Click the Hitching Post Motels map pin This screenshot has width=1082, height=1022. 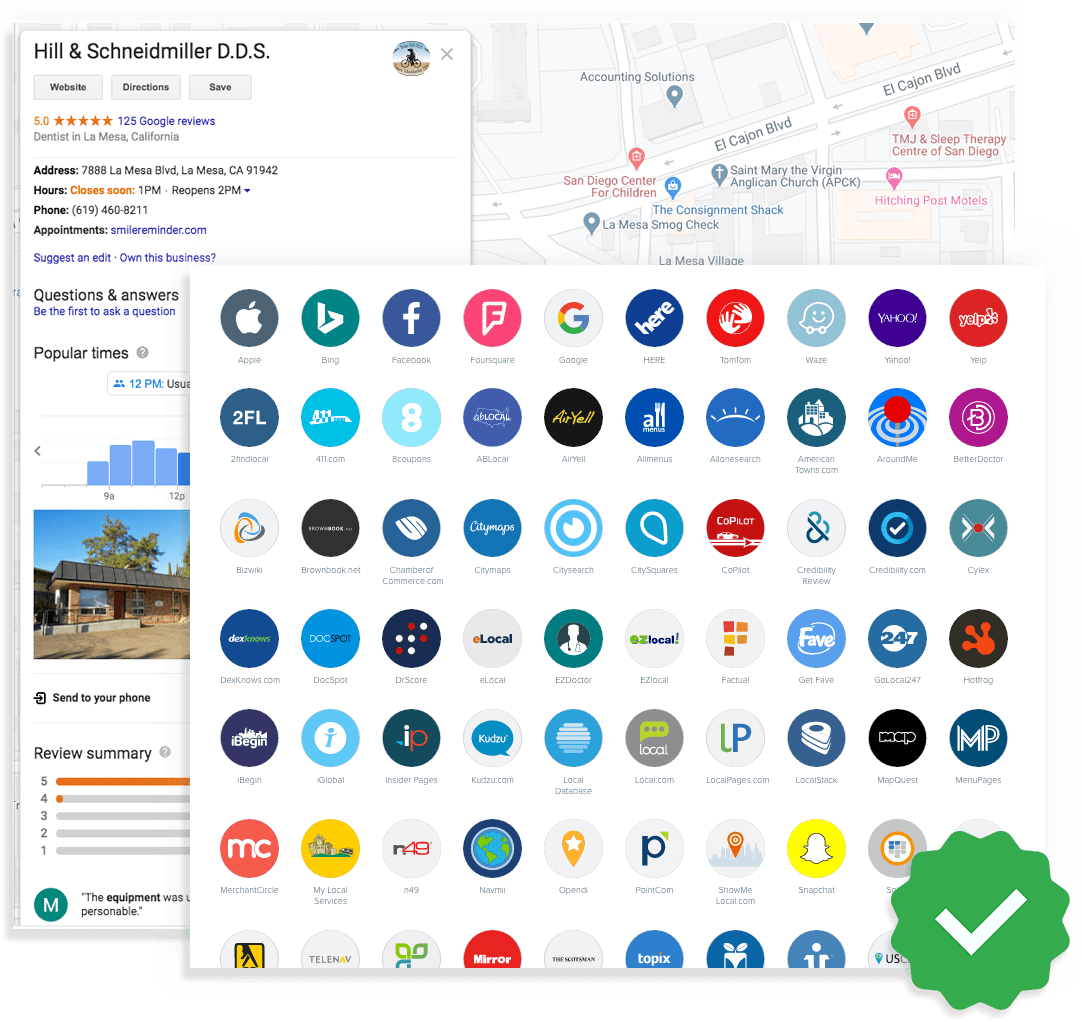click(x=894, y=178)
